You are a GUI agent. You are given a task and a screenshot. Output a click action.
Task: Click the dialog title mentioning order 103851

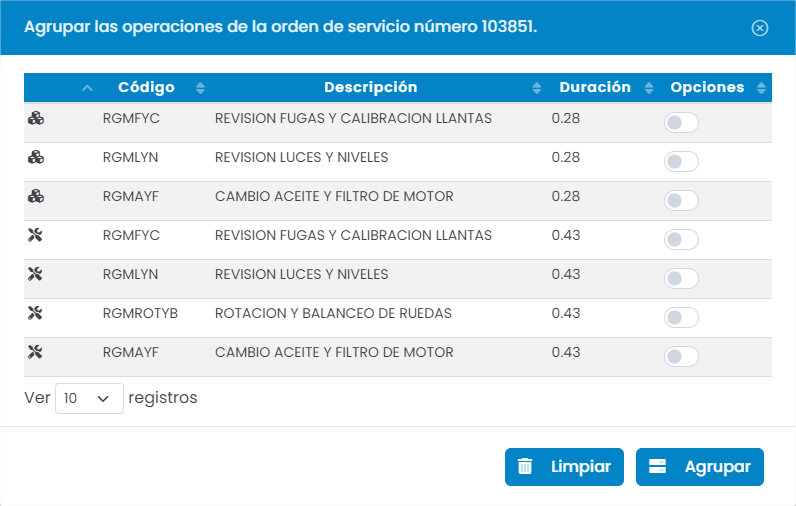tap(280, 27)
